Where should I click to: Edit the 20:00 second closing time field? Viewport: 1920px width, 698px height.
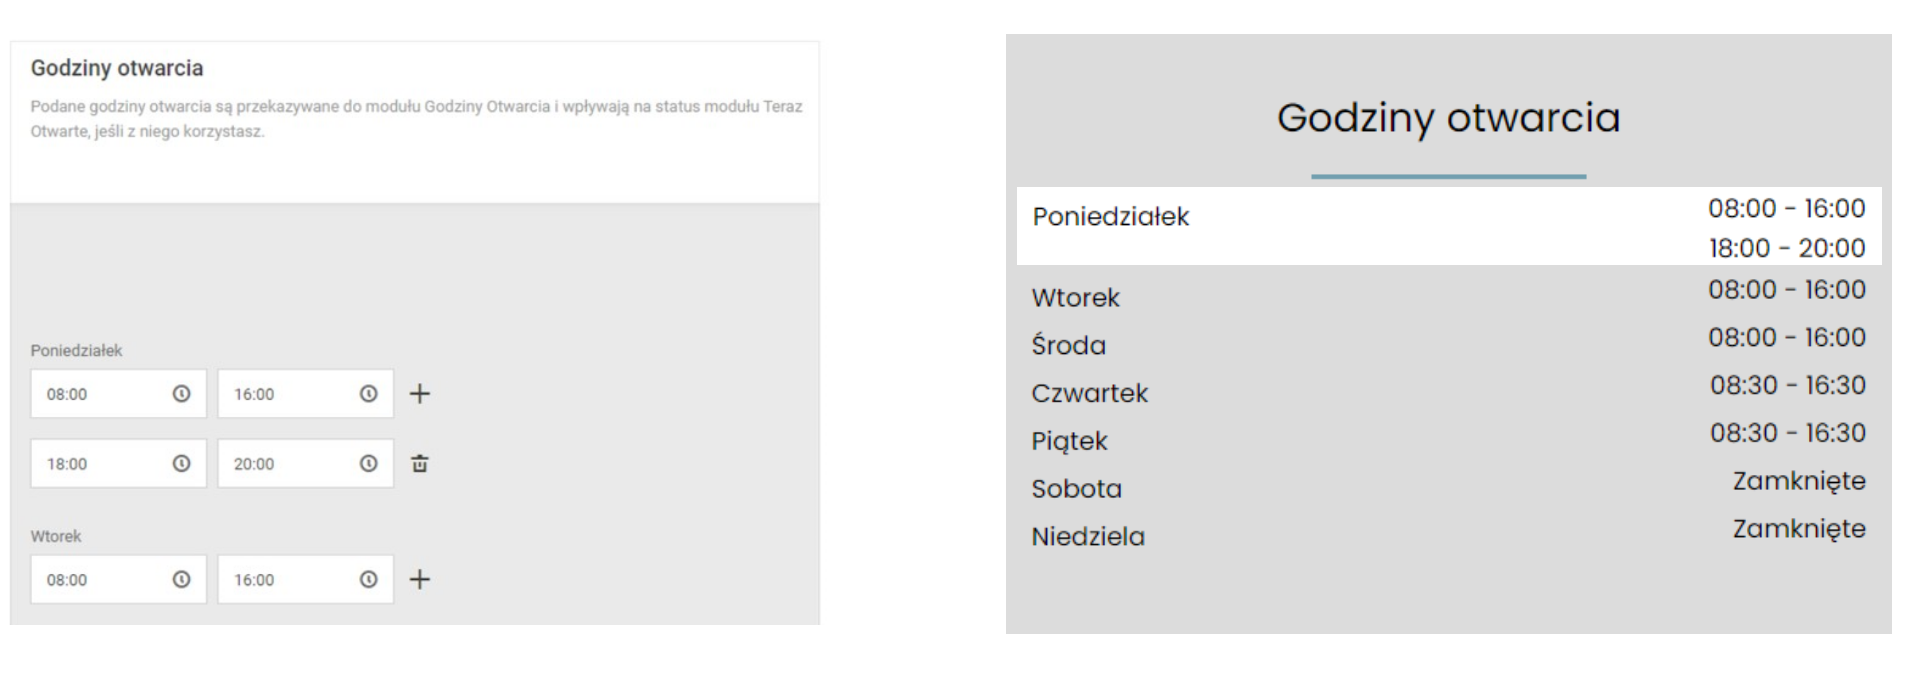(305, 464)
